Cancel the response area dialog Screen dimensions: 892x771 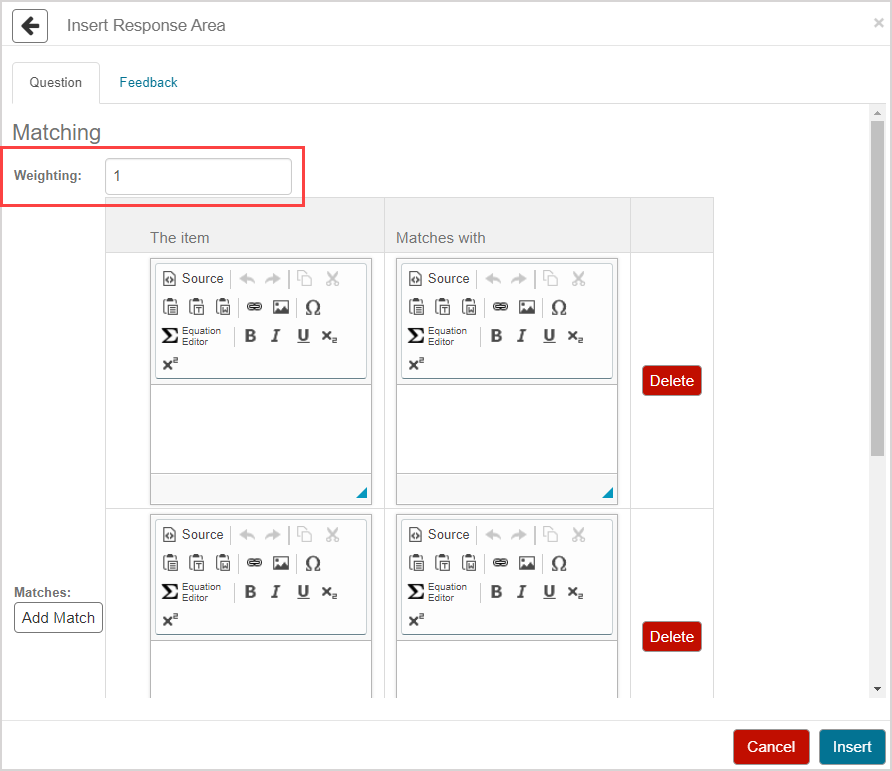(x=771, y=747)
